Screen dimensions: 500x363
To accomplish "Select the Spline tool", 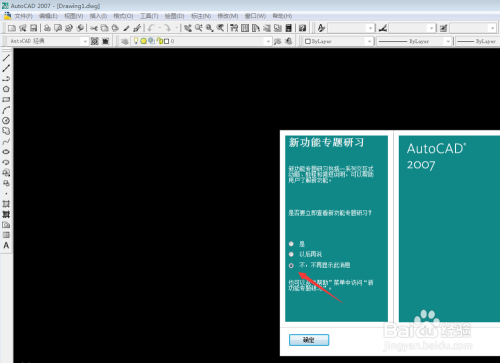I will [6, 141].
